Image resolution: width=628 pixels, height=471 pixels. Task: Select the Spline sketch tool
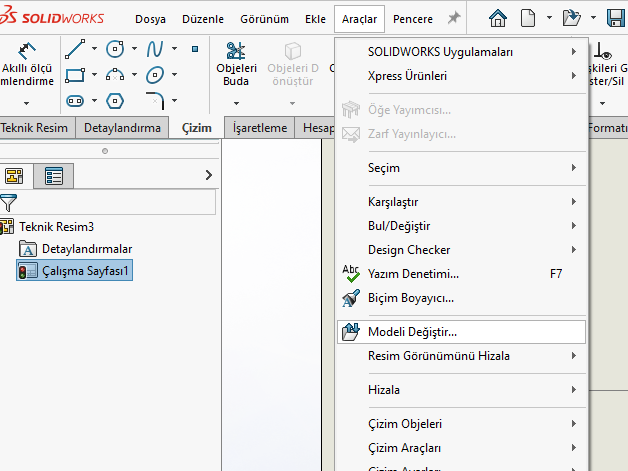click(155, 48)
